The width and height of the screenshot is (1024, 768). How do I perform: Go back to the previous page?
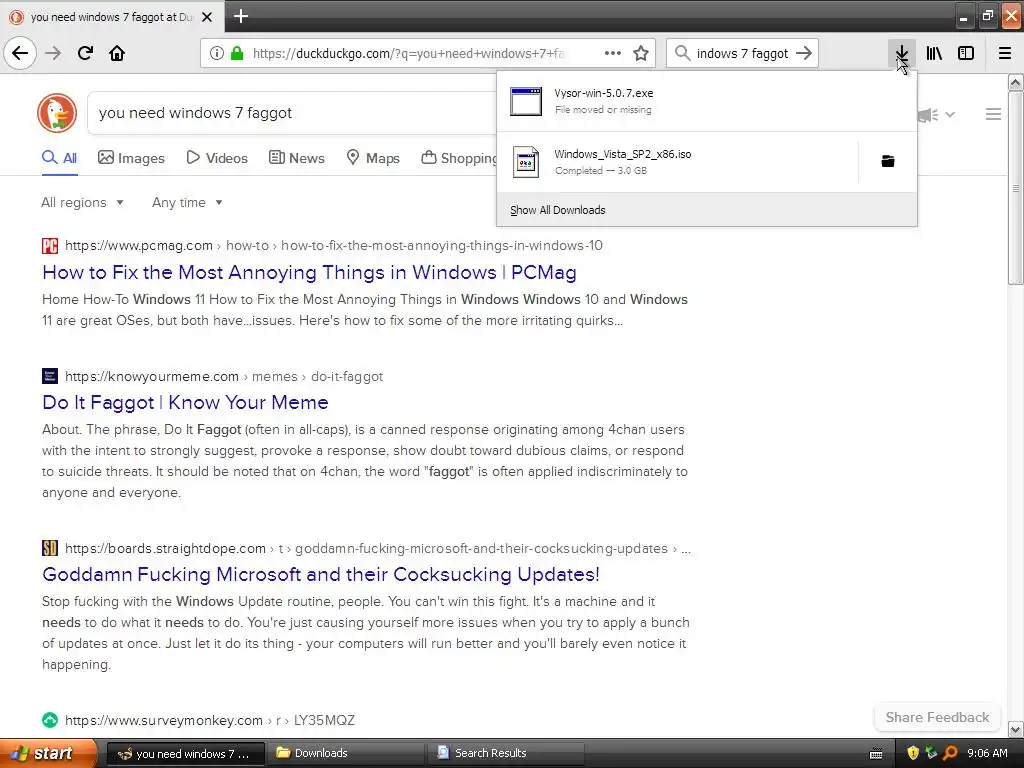pos(20,53)
